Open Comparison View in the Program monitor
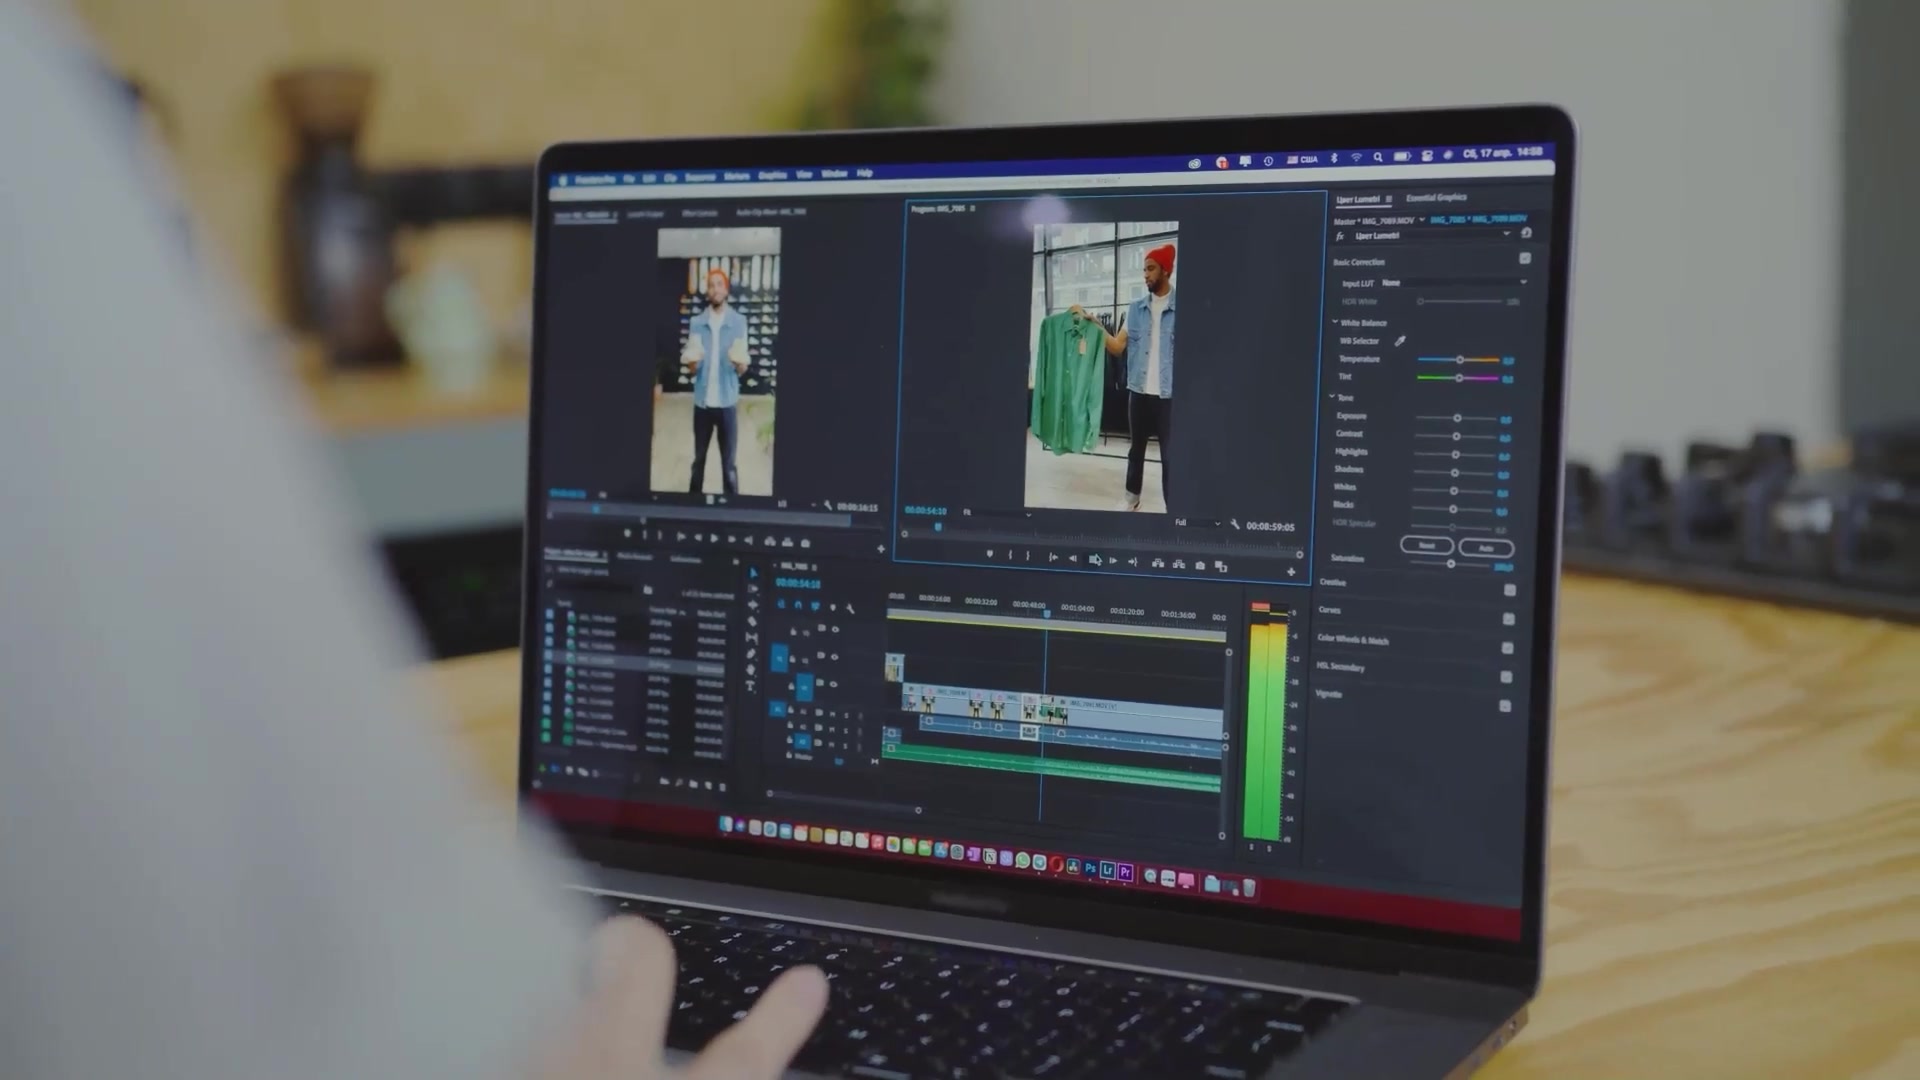This screenshot has width=1920, height=1080. point(1221,566)
